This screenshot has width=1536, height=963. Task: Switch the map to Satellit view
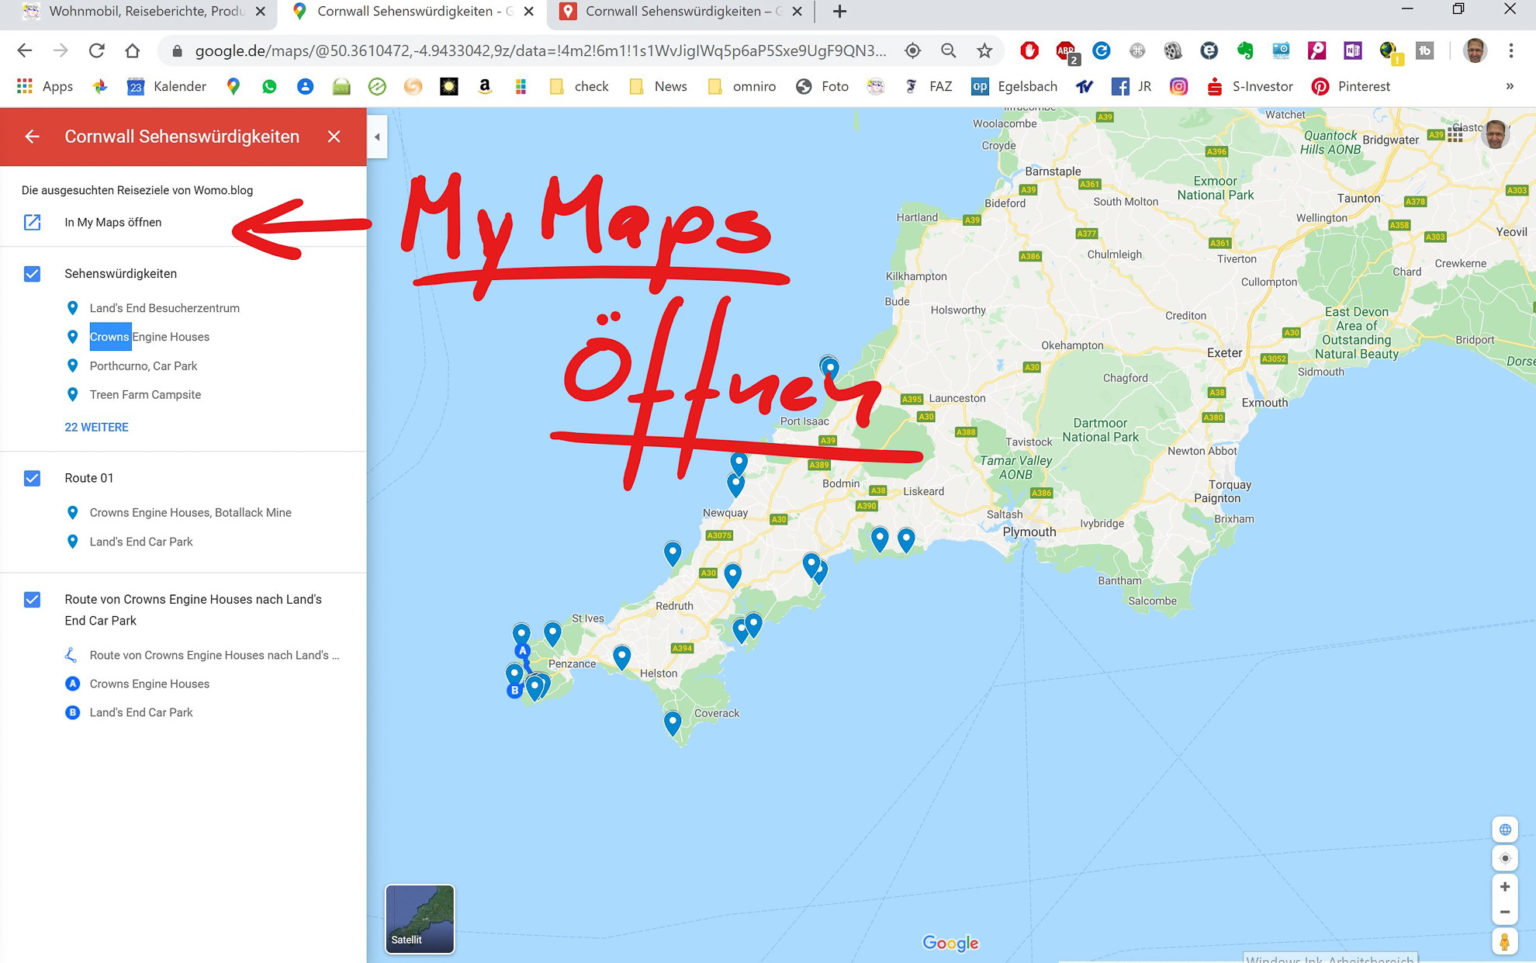(419, 918)
